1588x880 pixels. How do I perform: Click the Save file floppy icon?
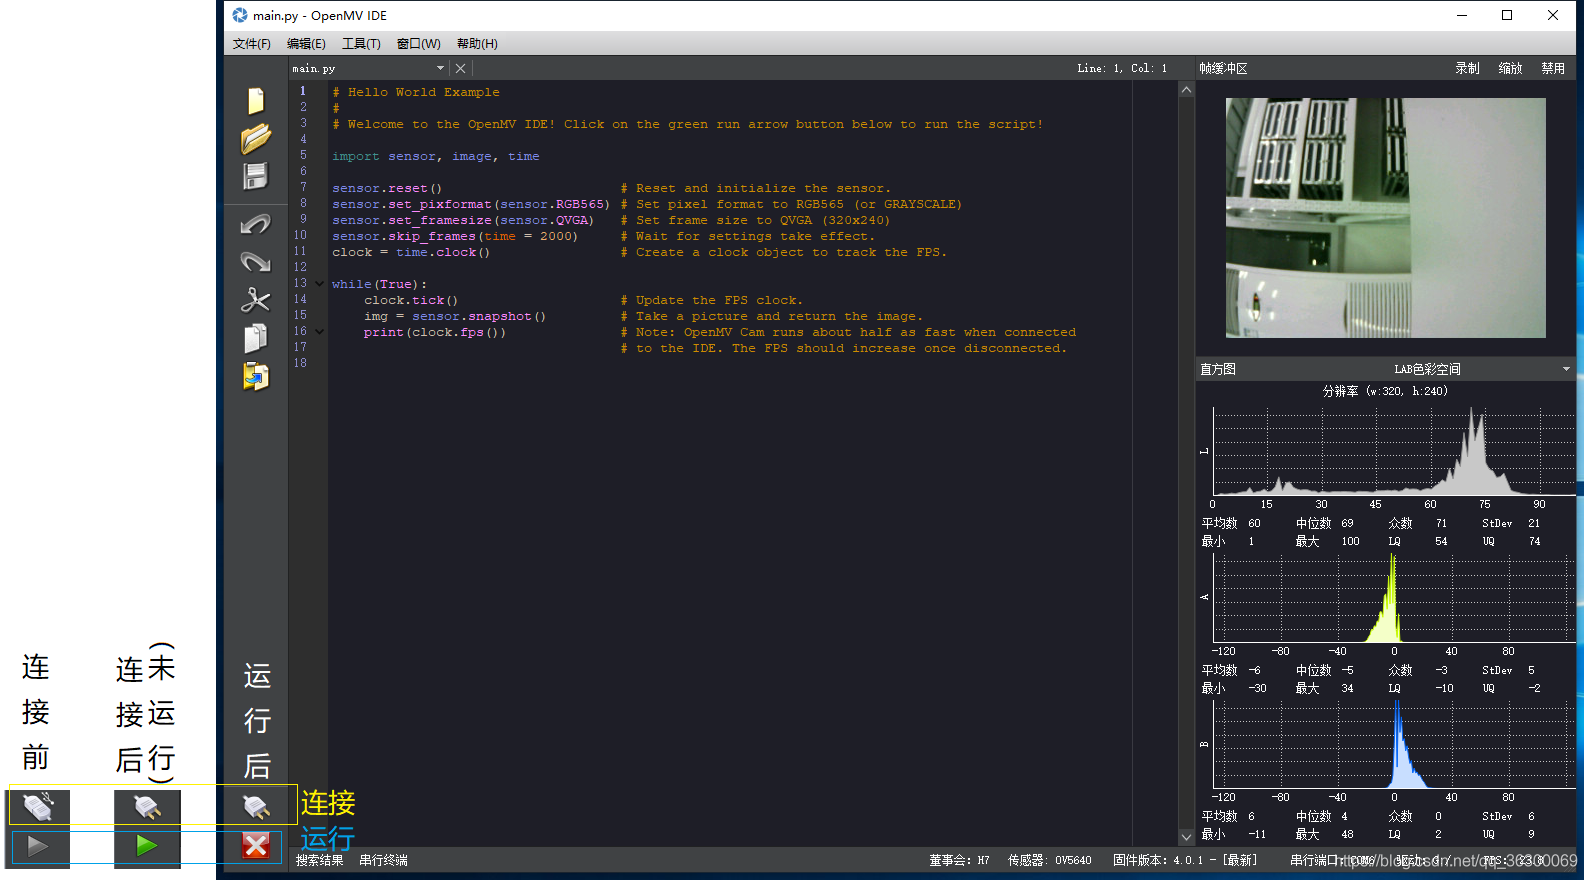256,176
